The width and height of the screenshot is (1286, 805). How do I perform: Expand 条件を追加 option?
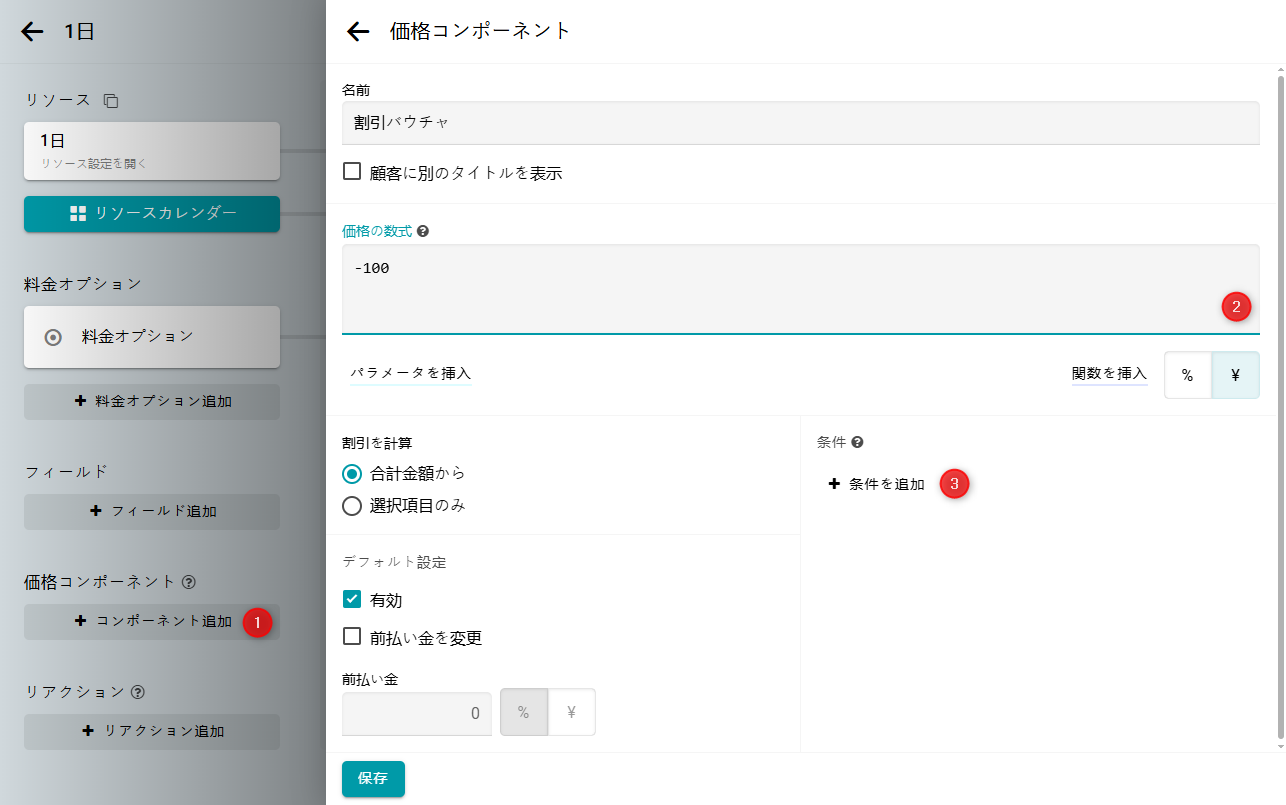(x=877, y=484)
